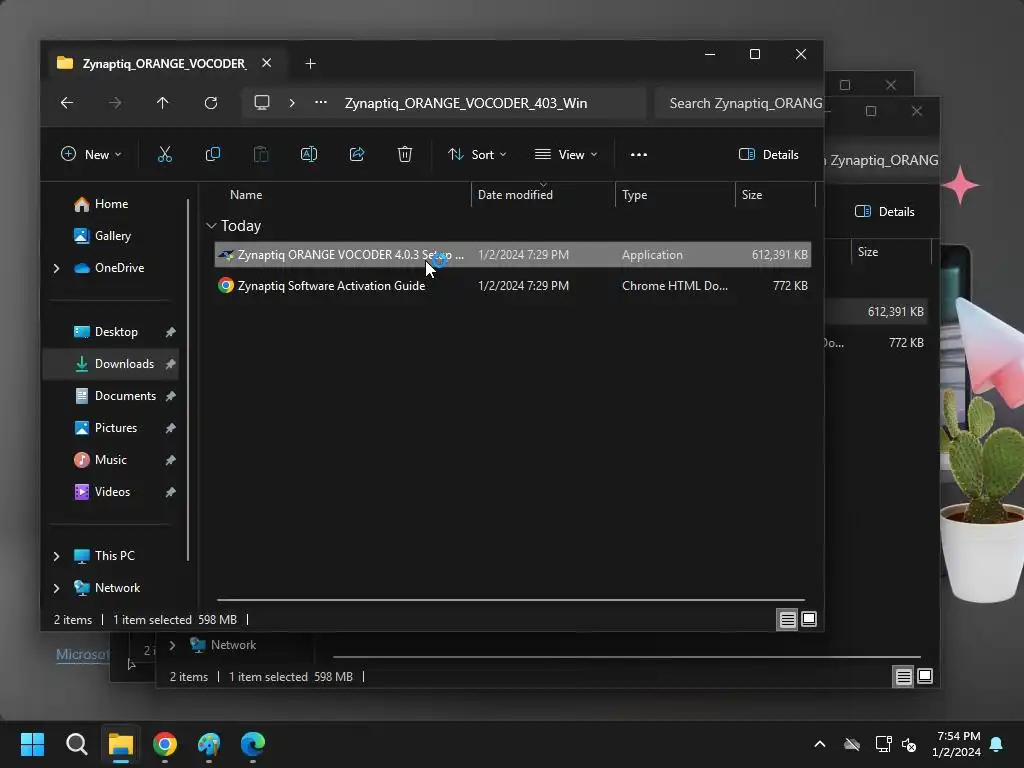Refresh the folder view
The height and width of the screenshot is (768, 1024).
pyautogui.click(x=211, y=103)
